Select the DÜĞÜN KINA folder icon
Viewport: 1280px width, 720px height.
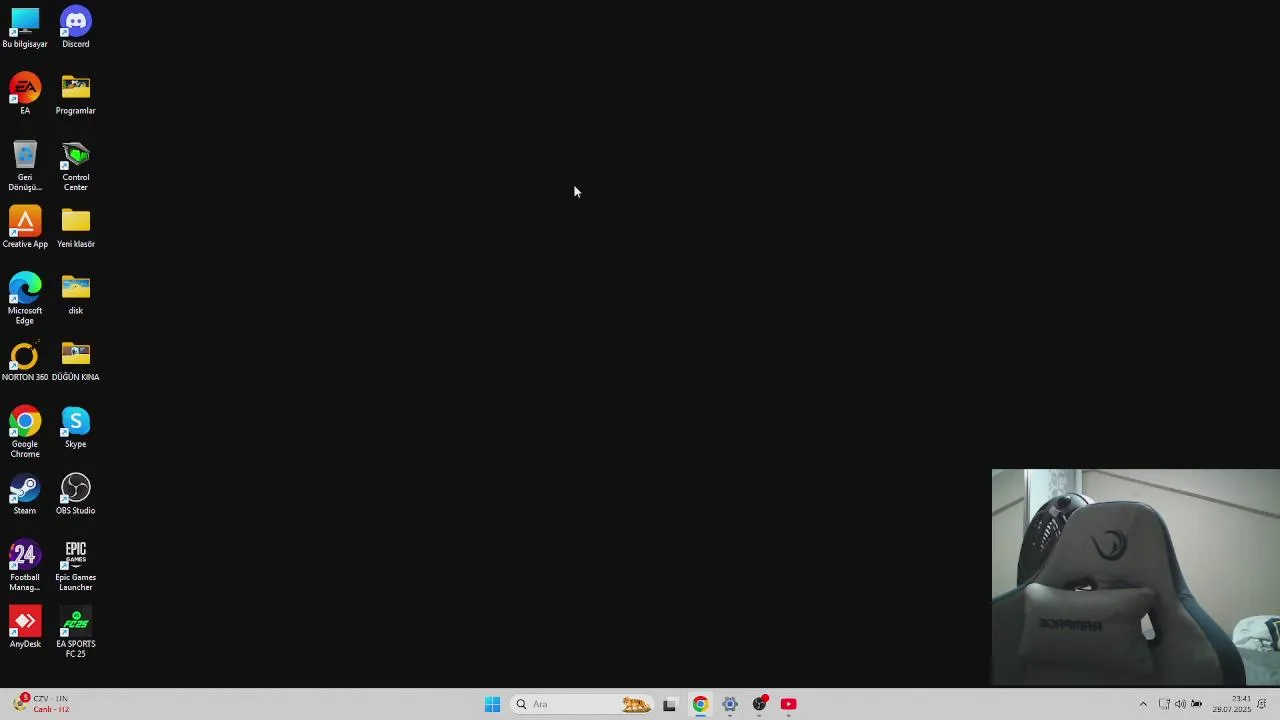[x=76, y=361]
